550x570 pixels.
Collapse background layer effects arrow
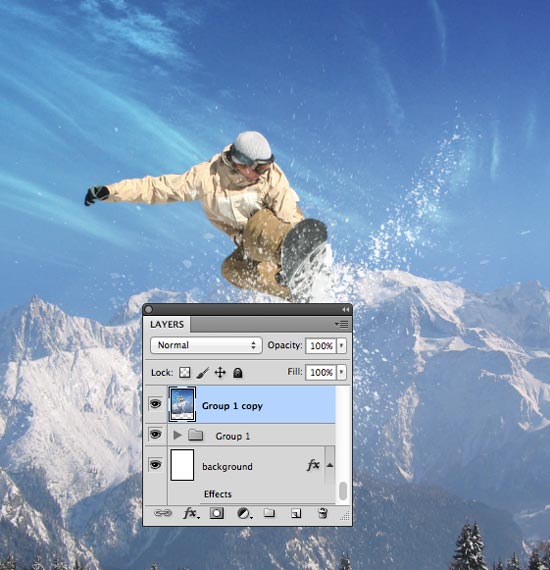[330, 465]
